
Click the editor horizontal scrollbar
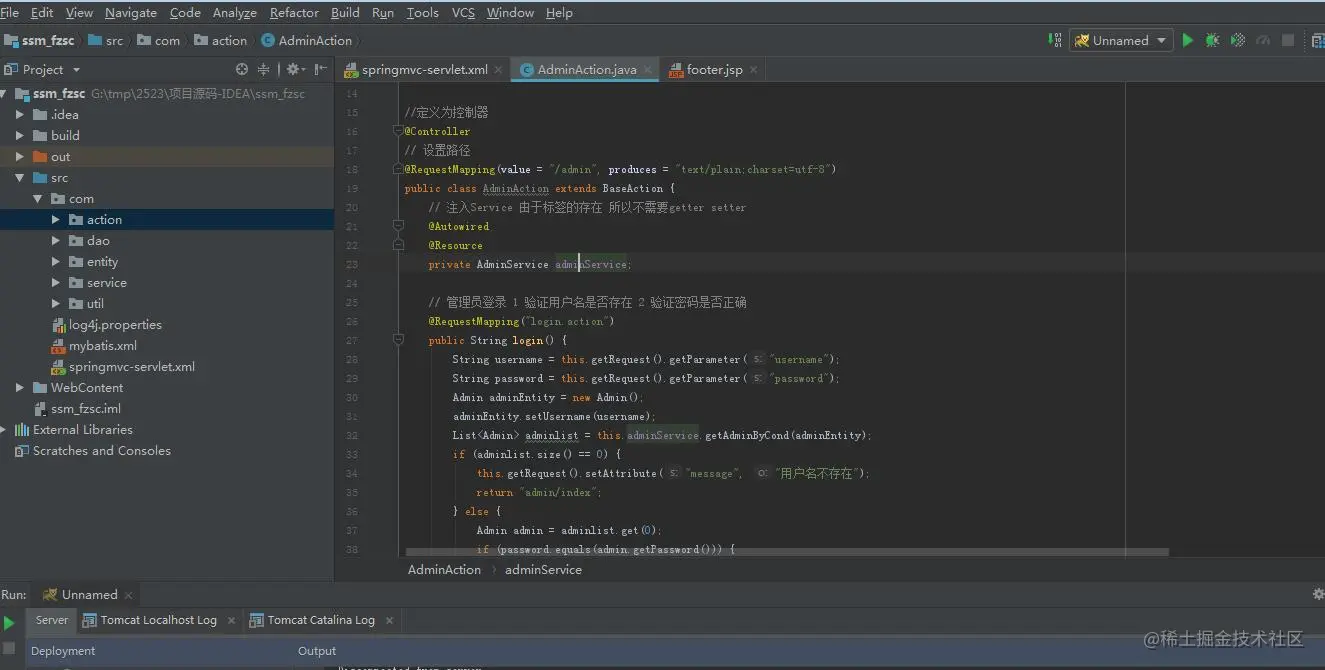click(787, 551)
